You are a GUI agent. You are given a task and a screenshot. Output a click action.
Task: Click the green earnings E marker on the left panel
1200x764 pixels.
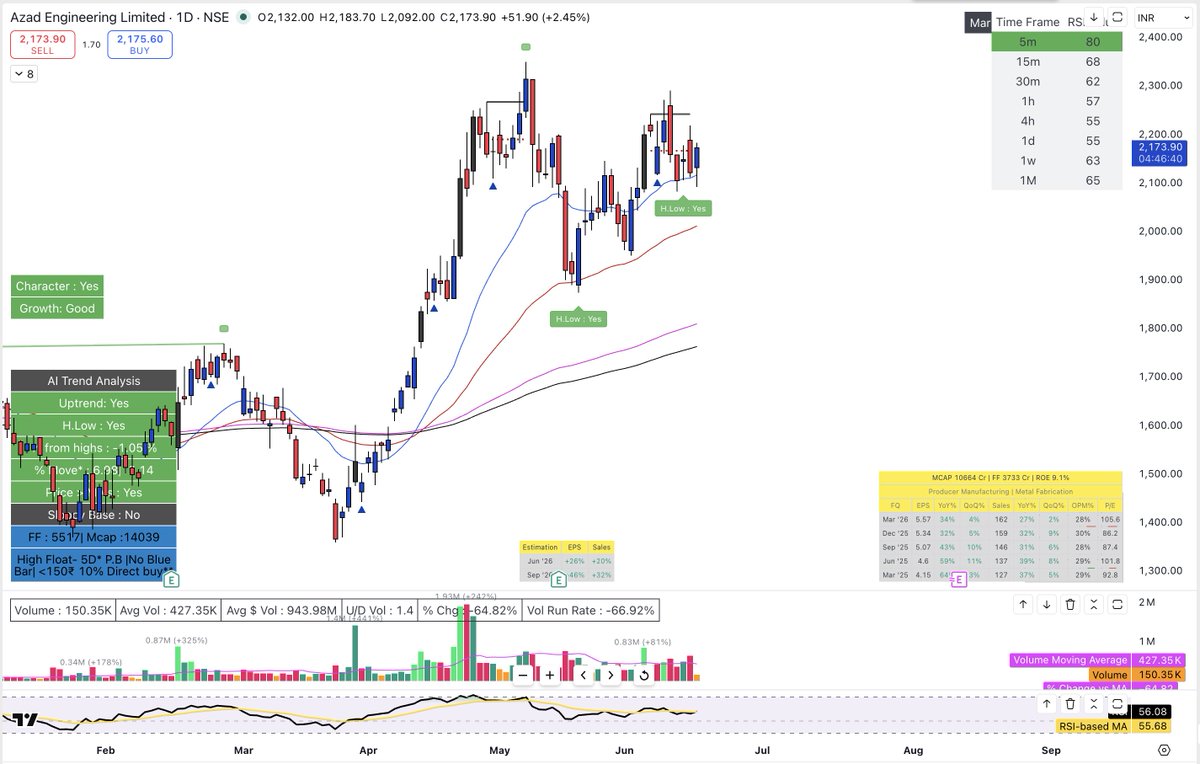(x=172, y=578)
